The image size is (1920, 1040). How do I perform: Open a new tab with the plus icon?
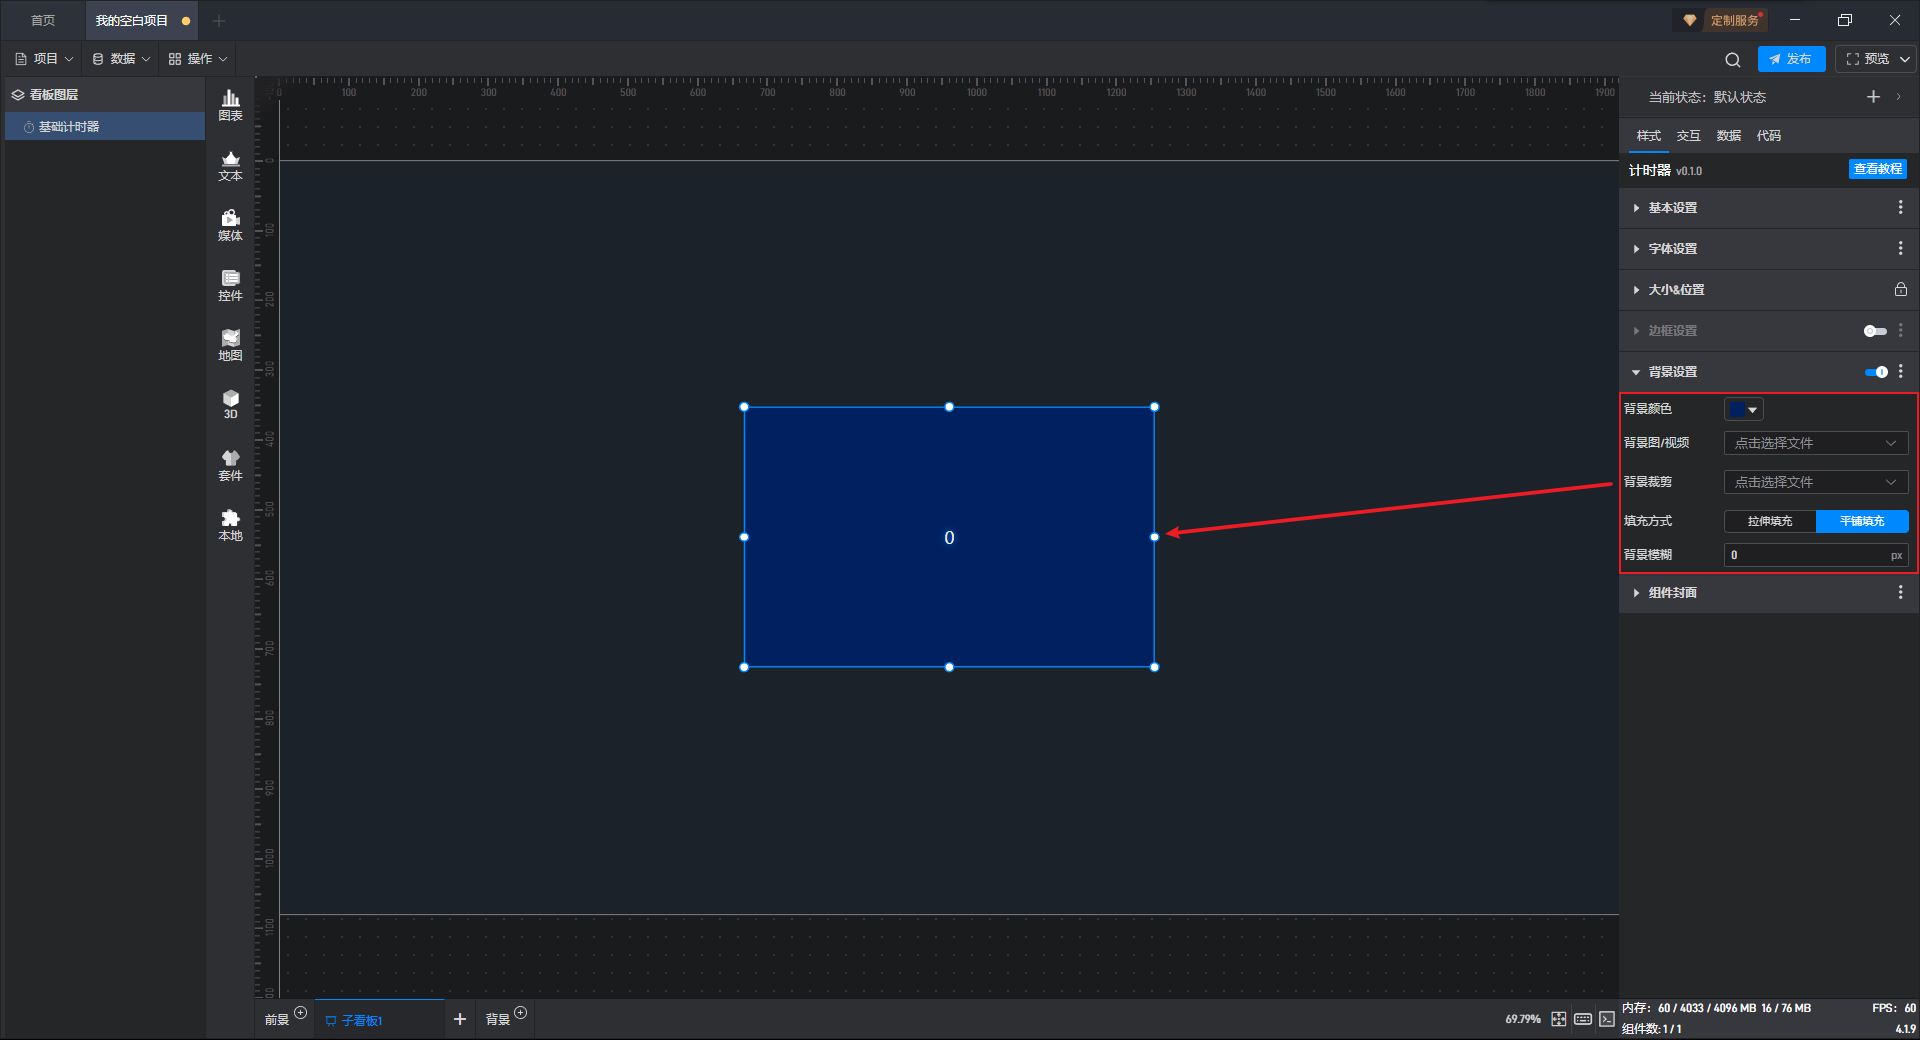(x=219, y=20)
